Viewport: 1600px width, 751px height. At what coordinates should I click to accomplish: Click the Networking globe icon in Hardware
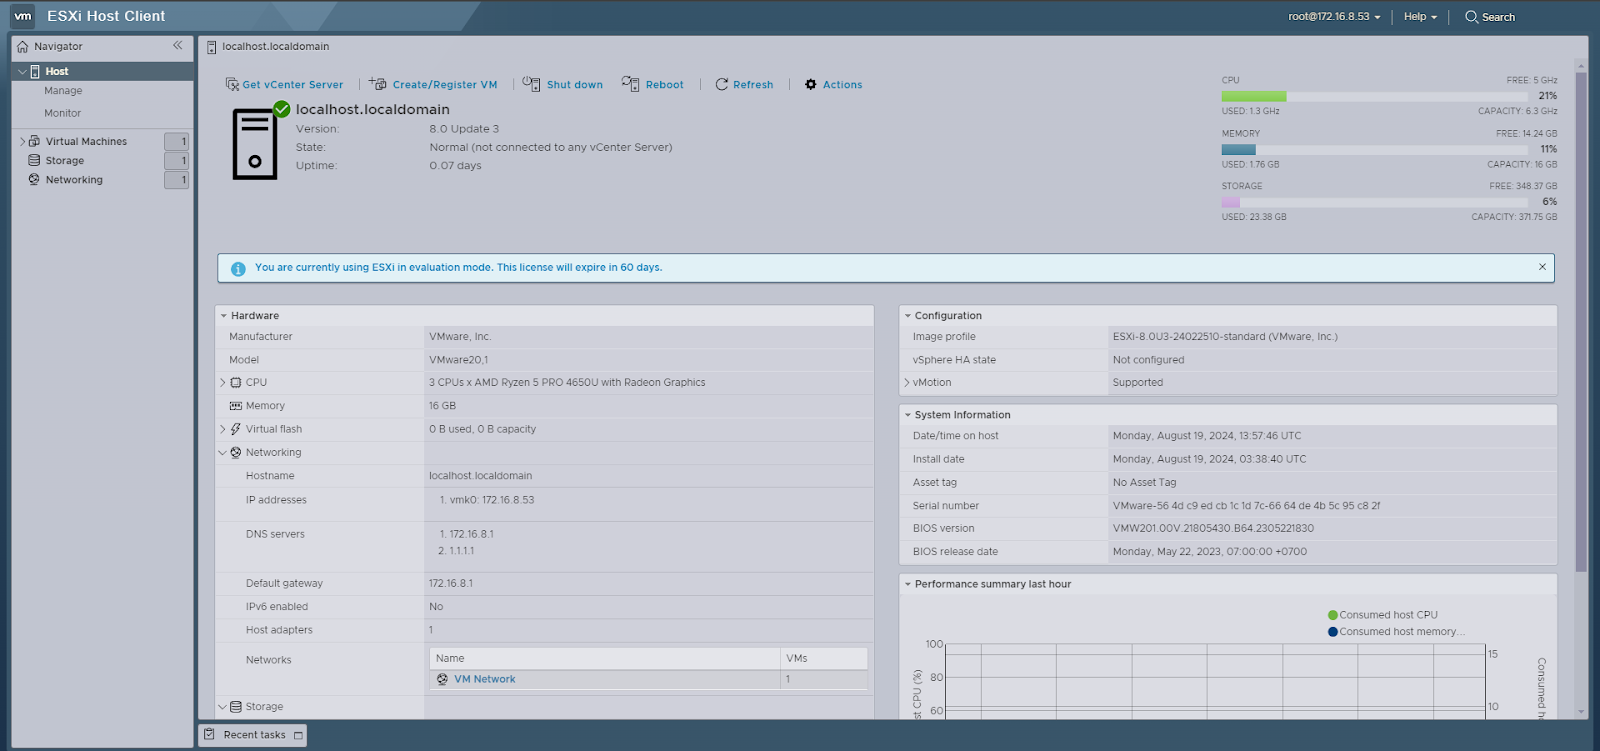click(x=236, y=452)
